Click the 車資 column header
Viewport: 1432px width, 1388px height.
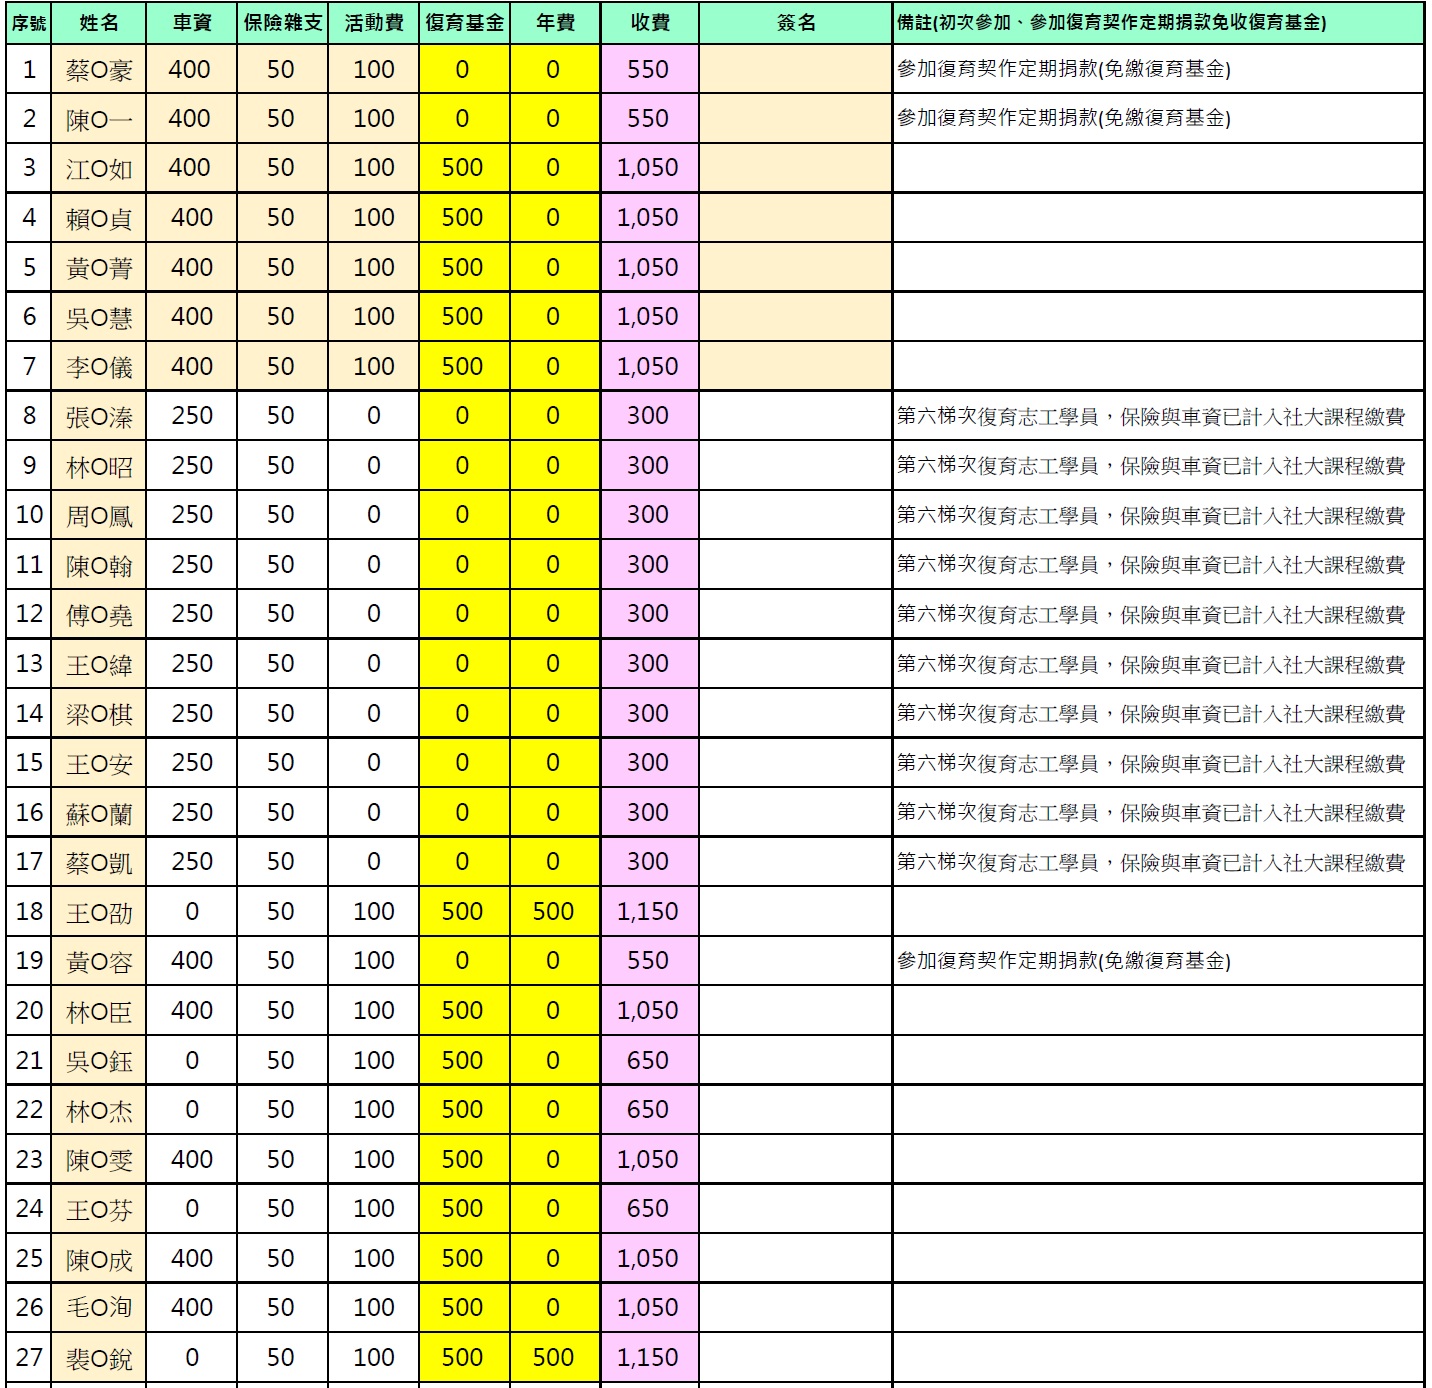pyautogui.click(x=192, y=23)
